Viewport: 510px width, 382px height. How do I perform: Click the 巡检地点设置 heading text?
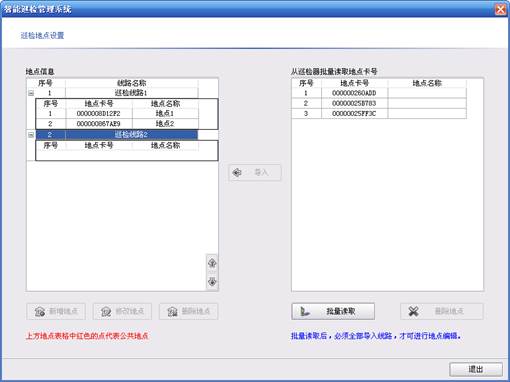pos(42,35)
